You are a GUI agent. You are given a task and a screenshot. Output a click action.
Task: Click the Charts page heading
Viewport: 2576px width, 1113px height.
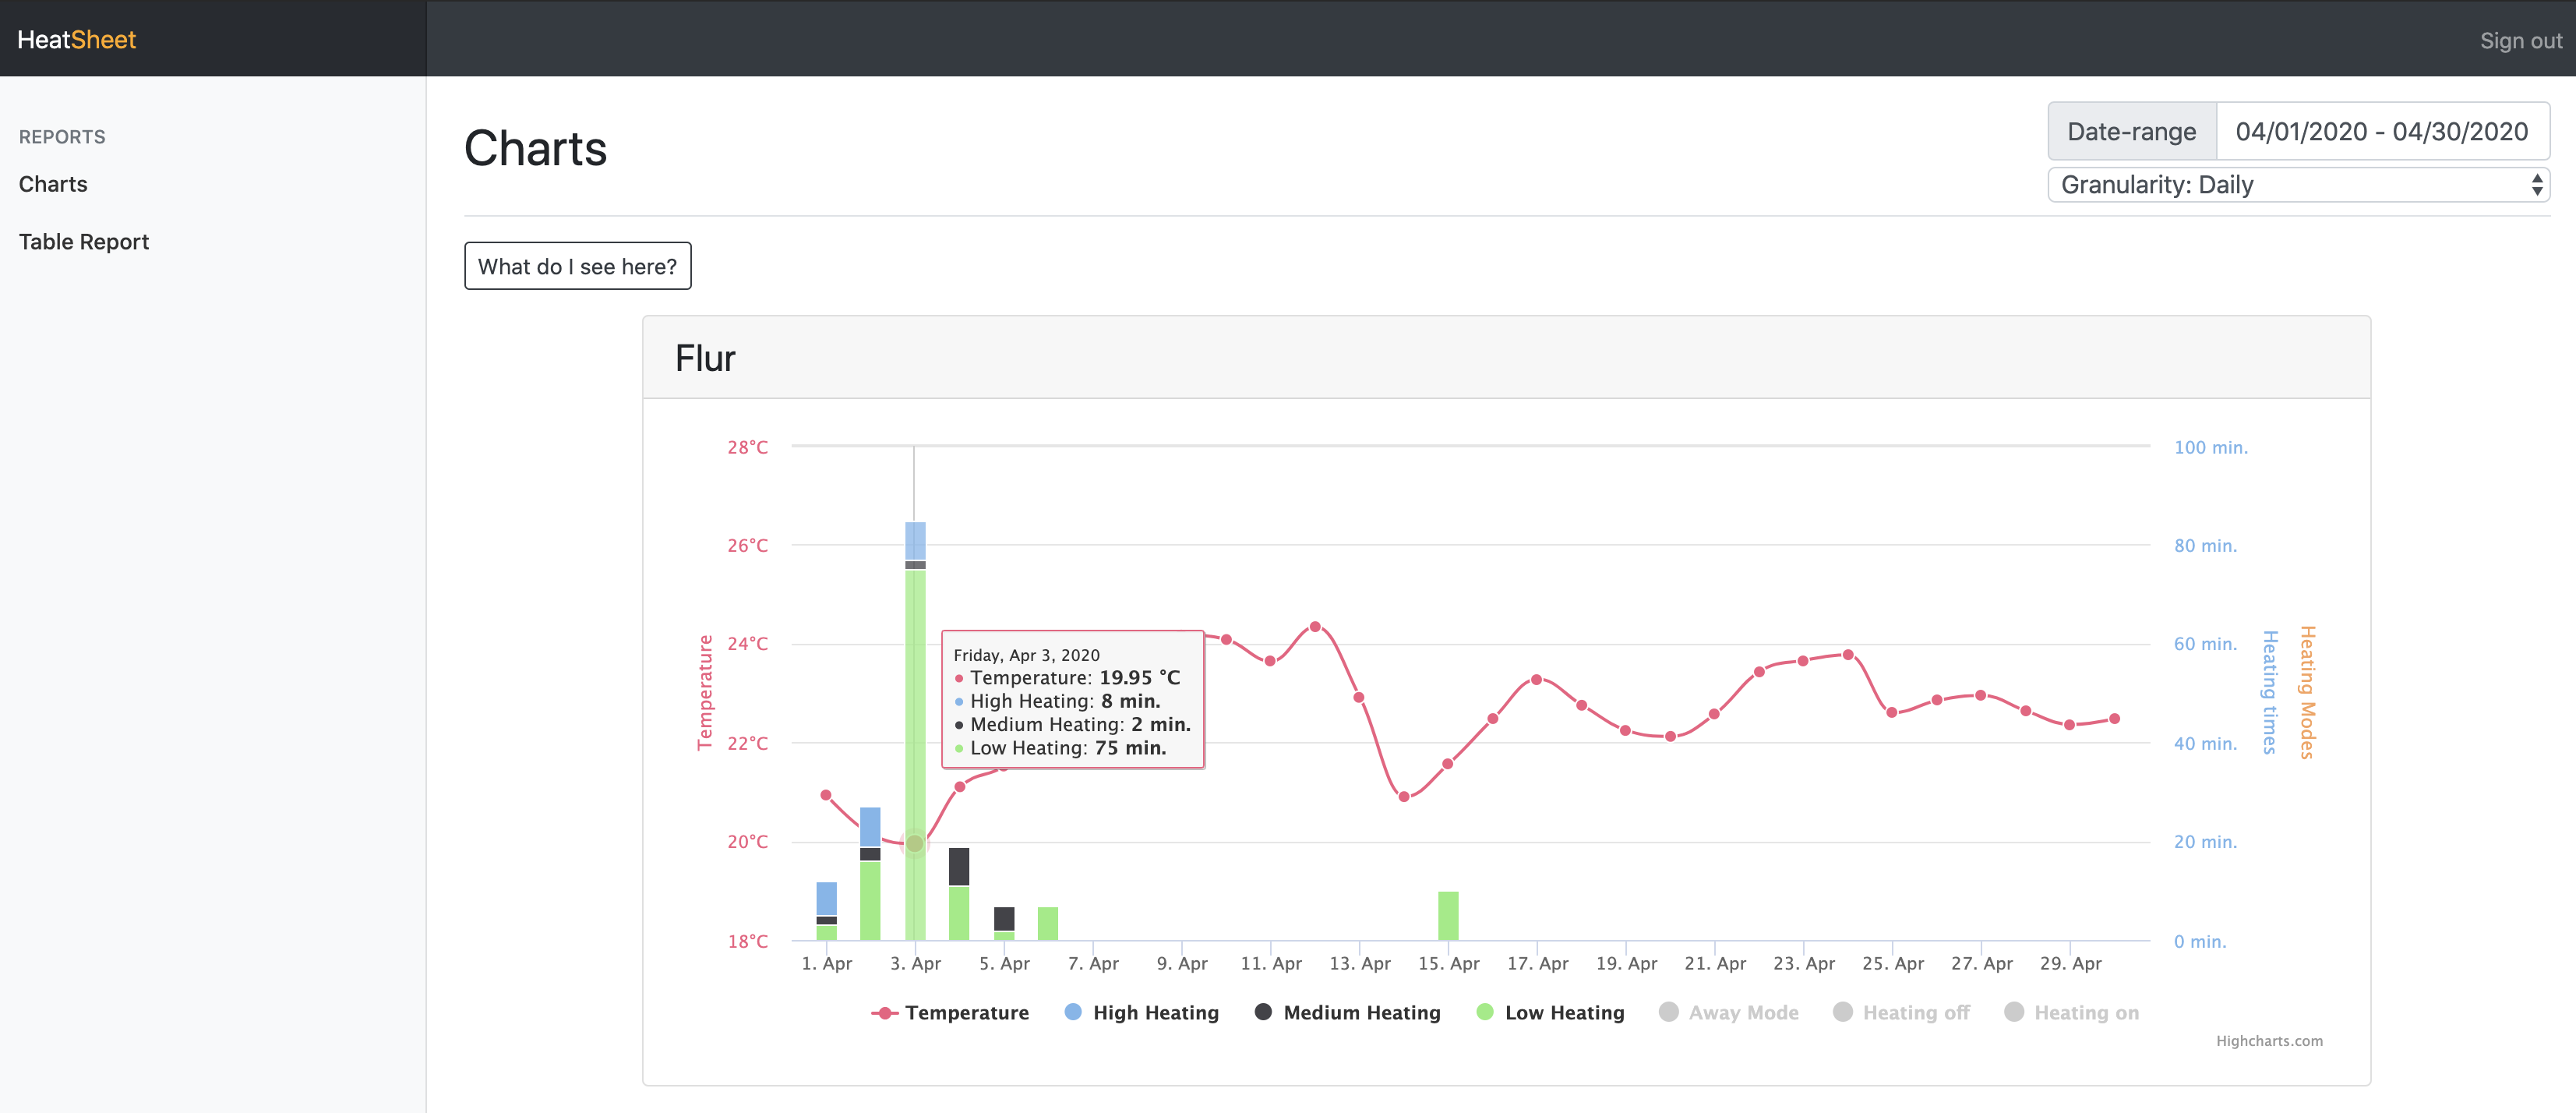click(535, 148)
